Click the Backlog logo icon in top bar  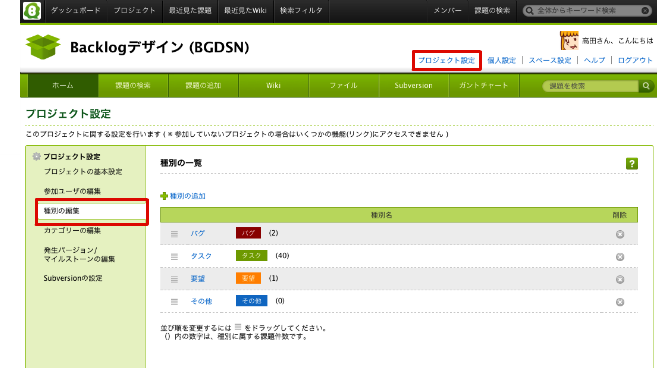click(x=32, y=10)
